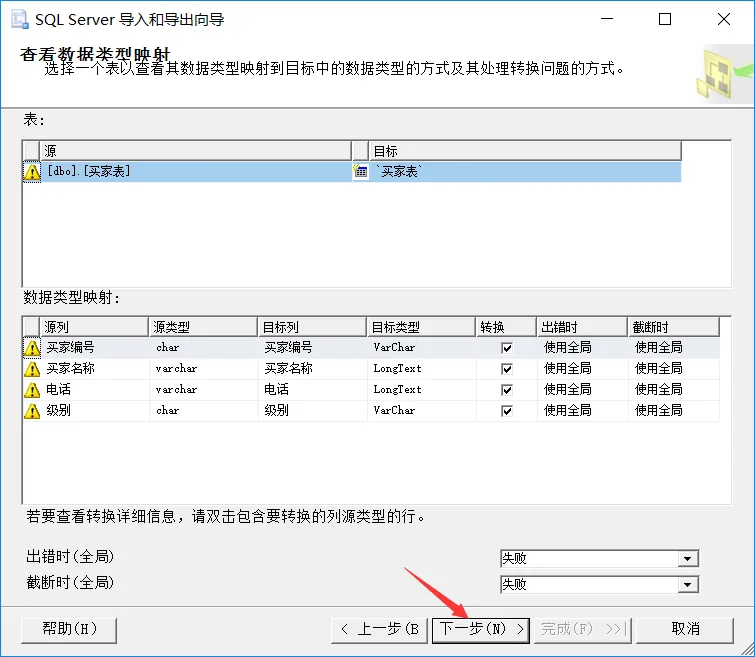The width and height of the screenshot is (755, 657).
Task: Click the warning icon in the 买家编号 row
Action: (32, 348)
